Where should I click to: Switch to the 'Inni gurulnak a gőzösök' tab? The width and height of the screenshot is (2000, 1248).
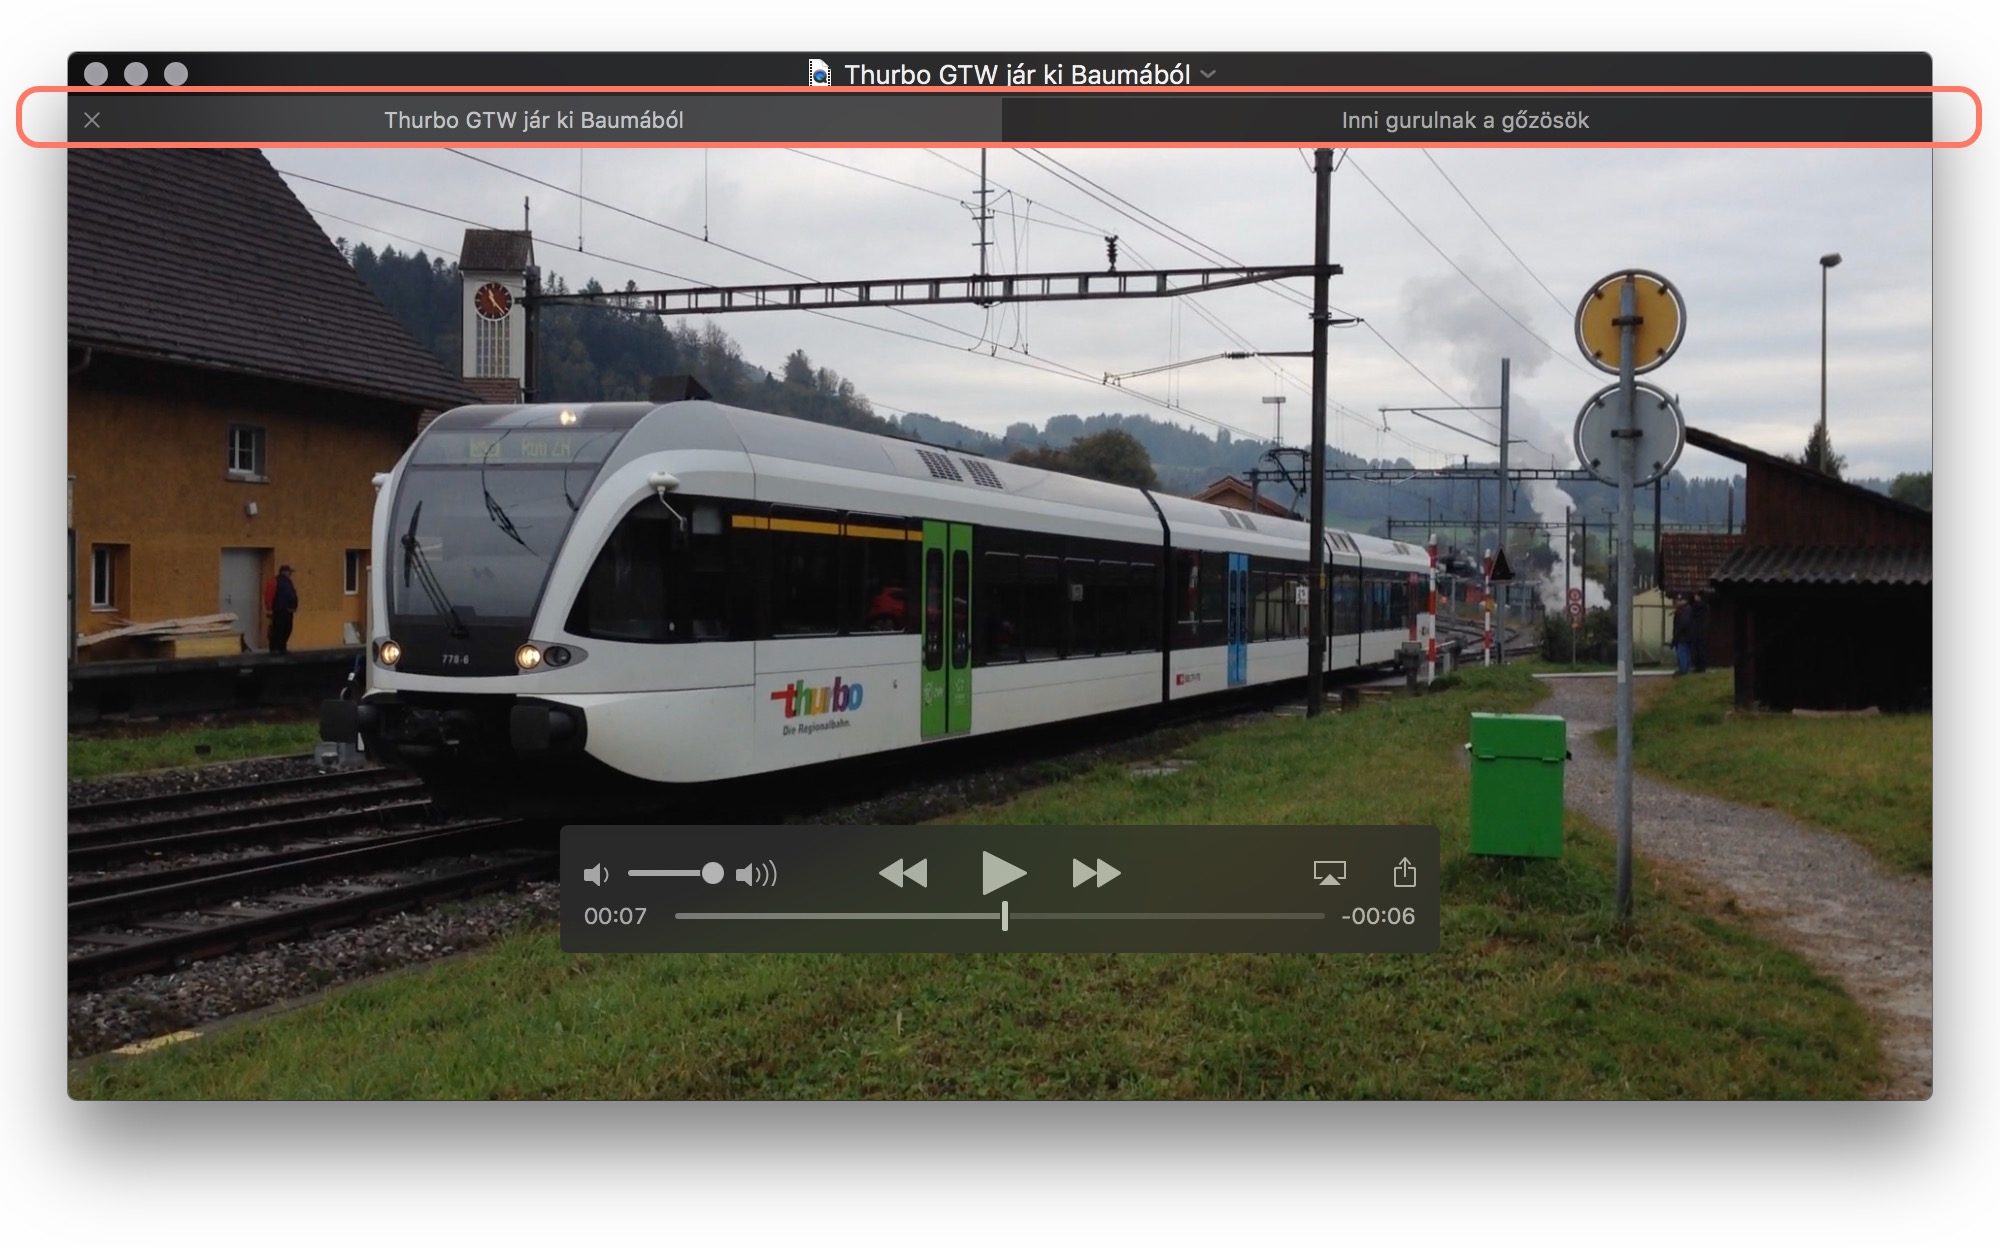coord(1466,120)
